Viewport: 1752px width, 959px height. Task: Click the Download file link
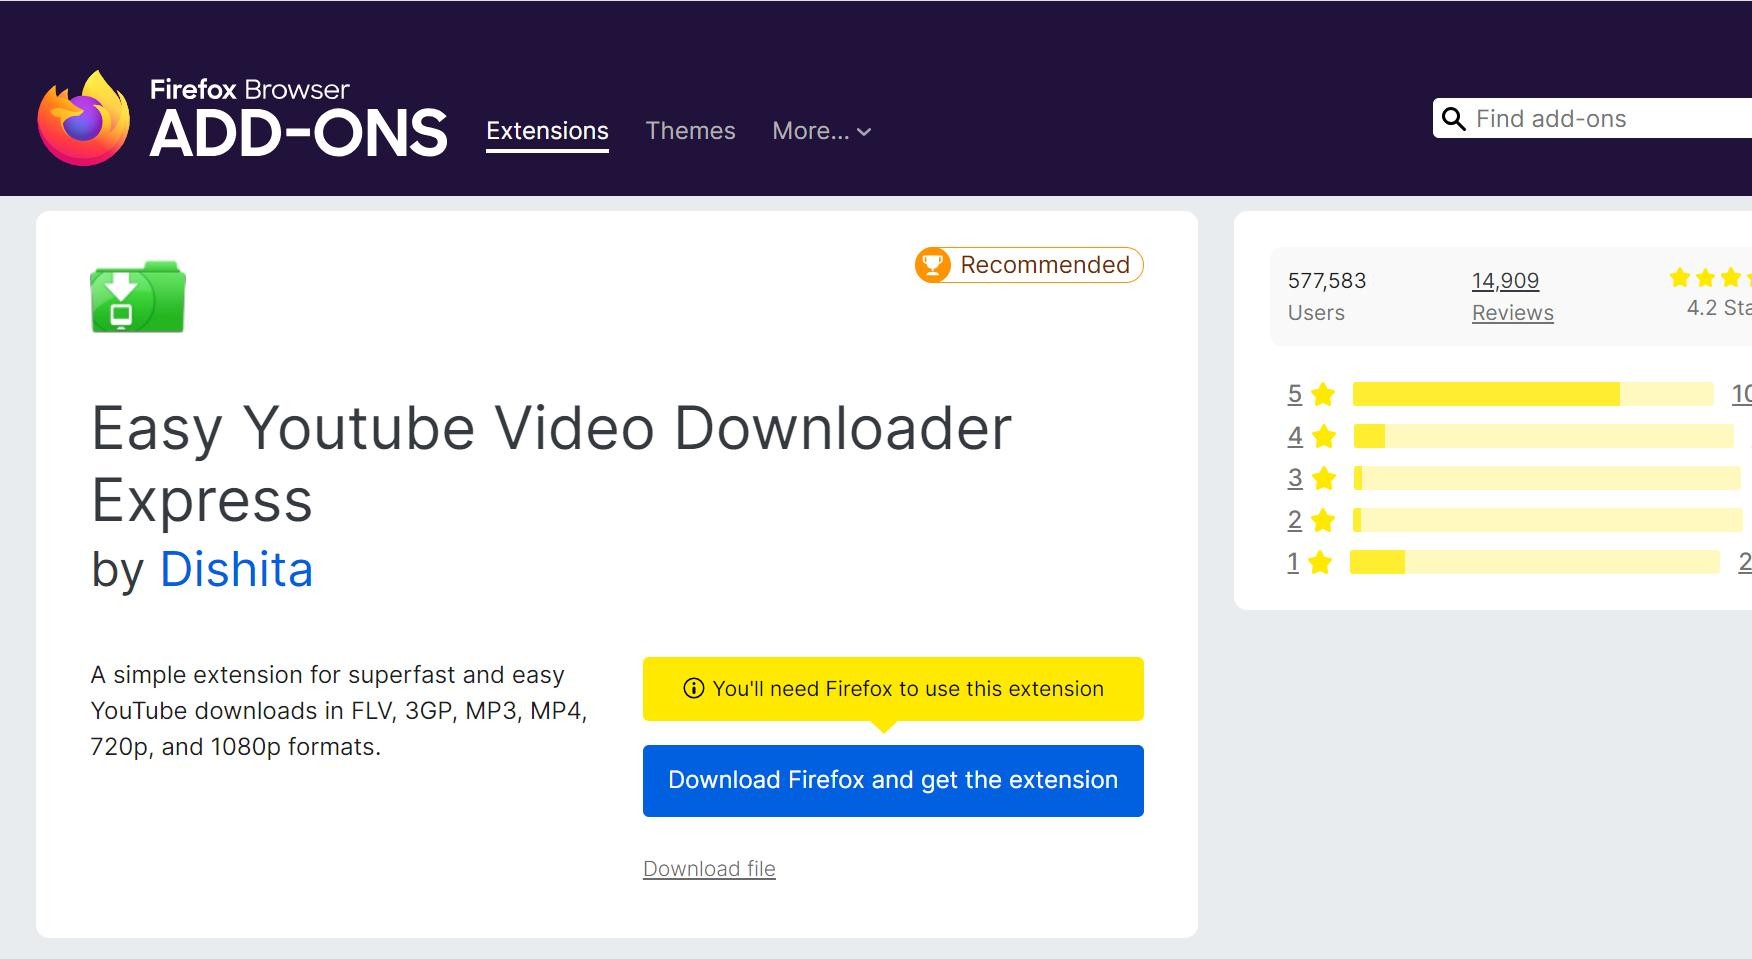point(709,869)
